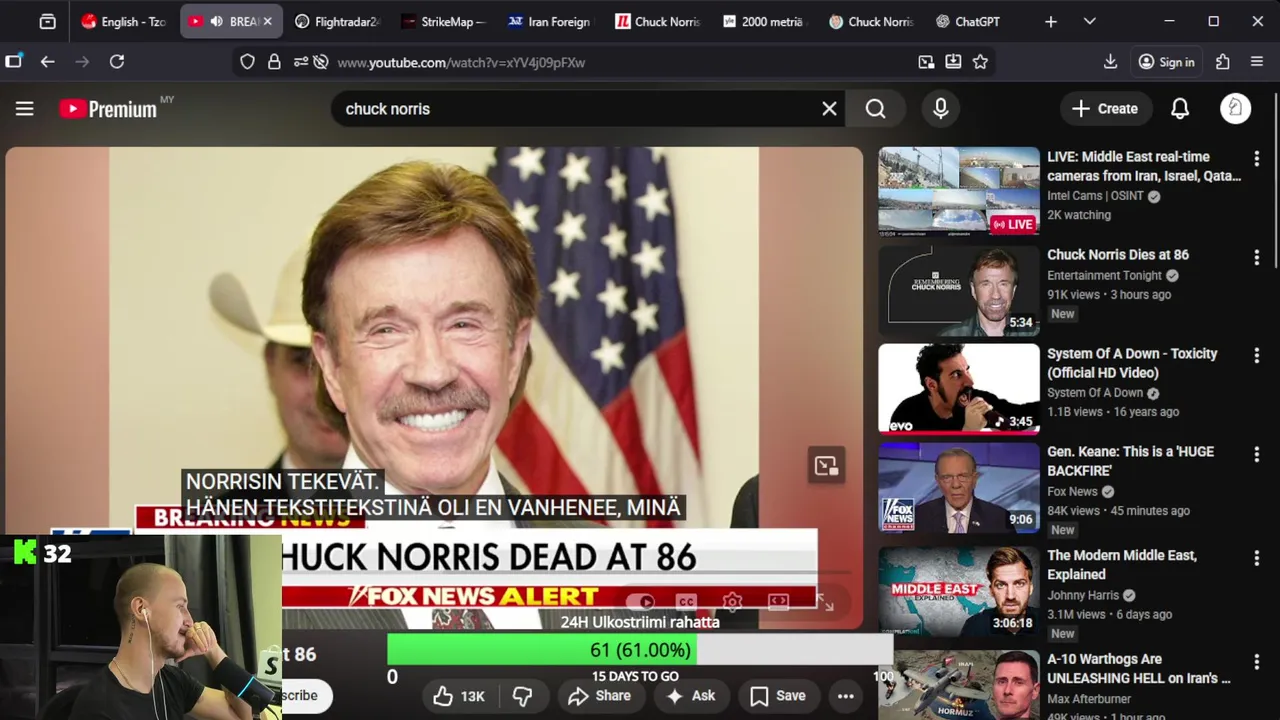Switch to the Flightradar24 tab
Screen dimensions: 1280x720
(x=337, y=21)
